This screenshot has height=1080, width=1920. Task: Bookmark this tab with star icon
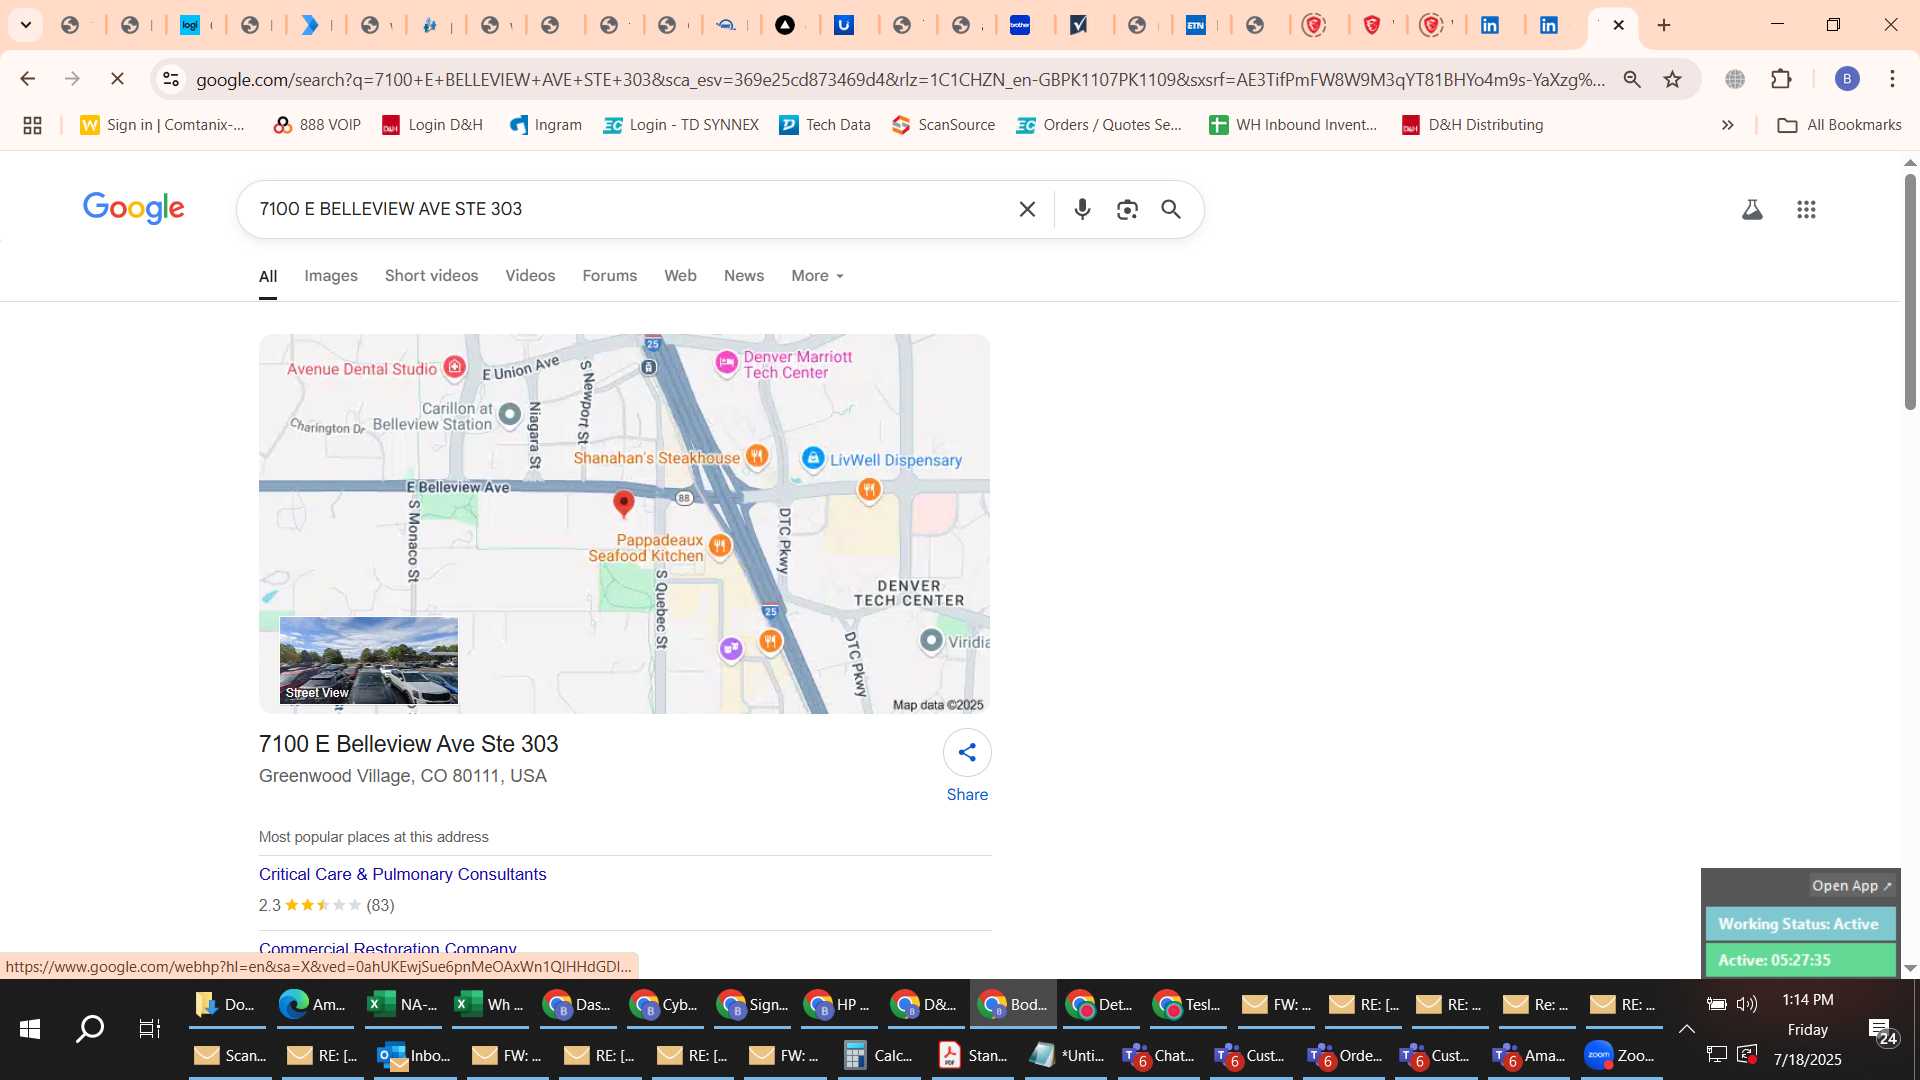pos(1672,79)
